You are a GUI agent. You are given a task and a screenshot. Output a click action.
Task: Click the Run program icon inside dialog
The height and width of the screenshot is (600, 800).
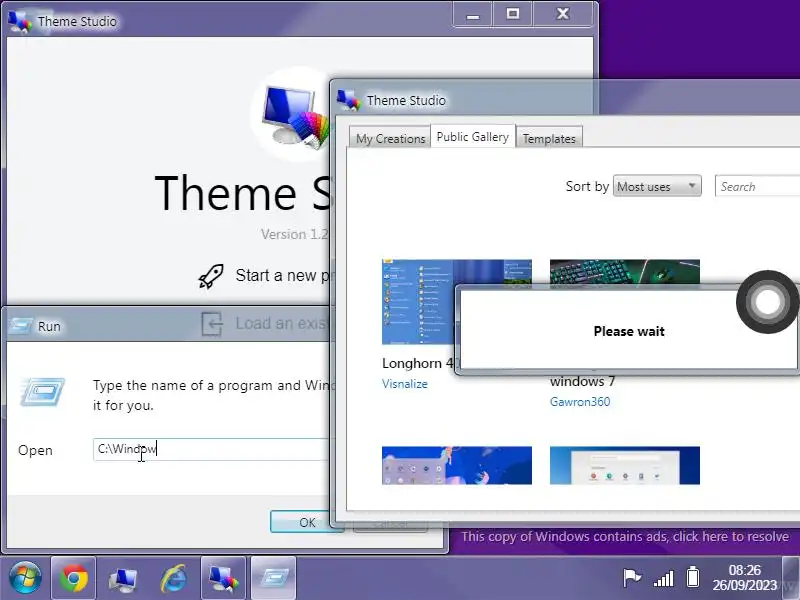[x=42, y=392]
